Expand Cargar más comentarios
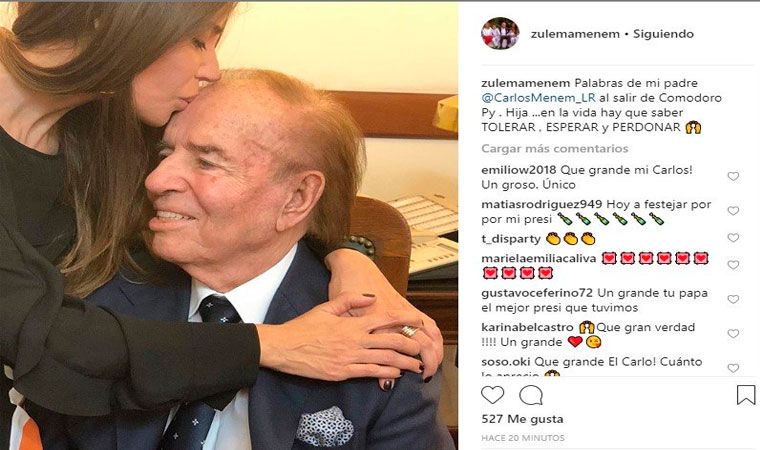Screen dimensions: 760x450 point(554,148)
